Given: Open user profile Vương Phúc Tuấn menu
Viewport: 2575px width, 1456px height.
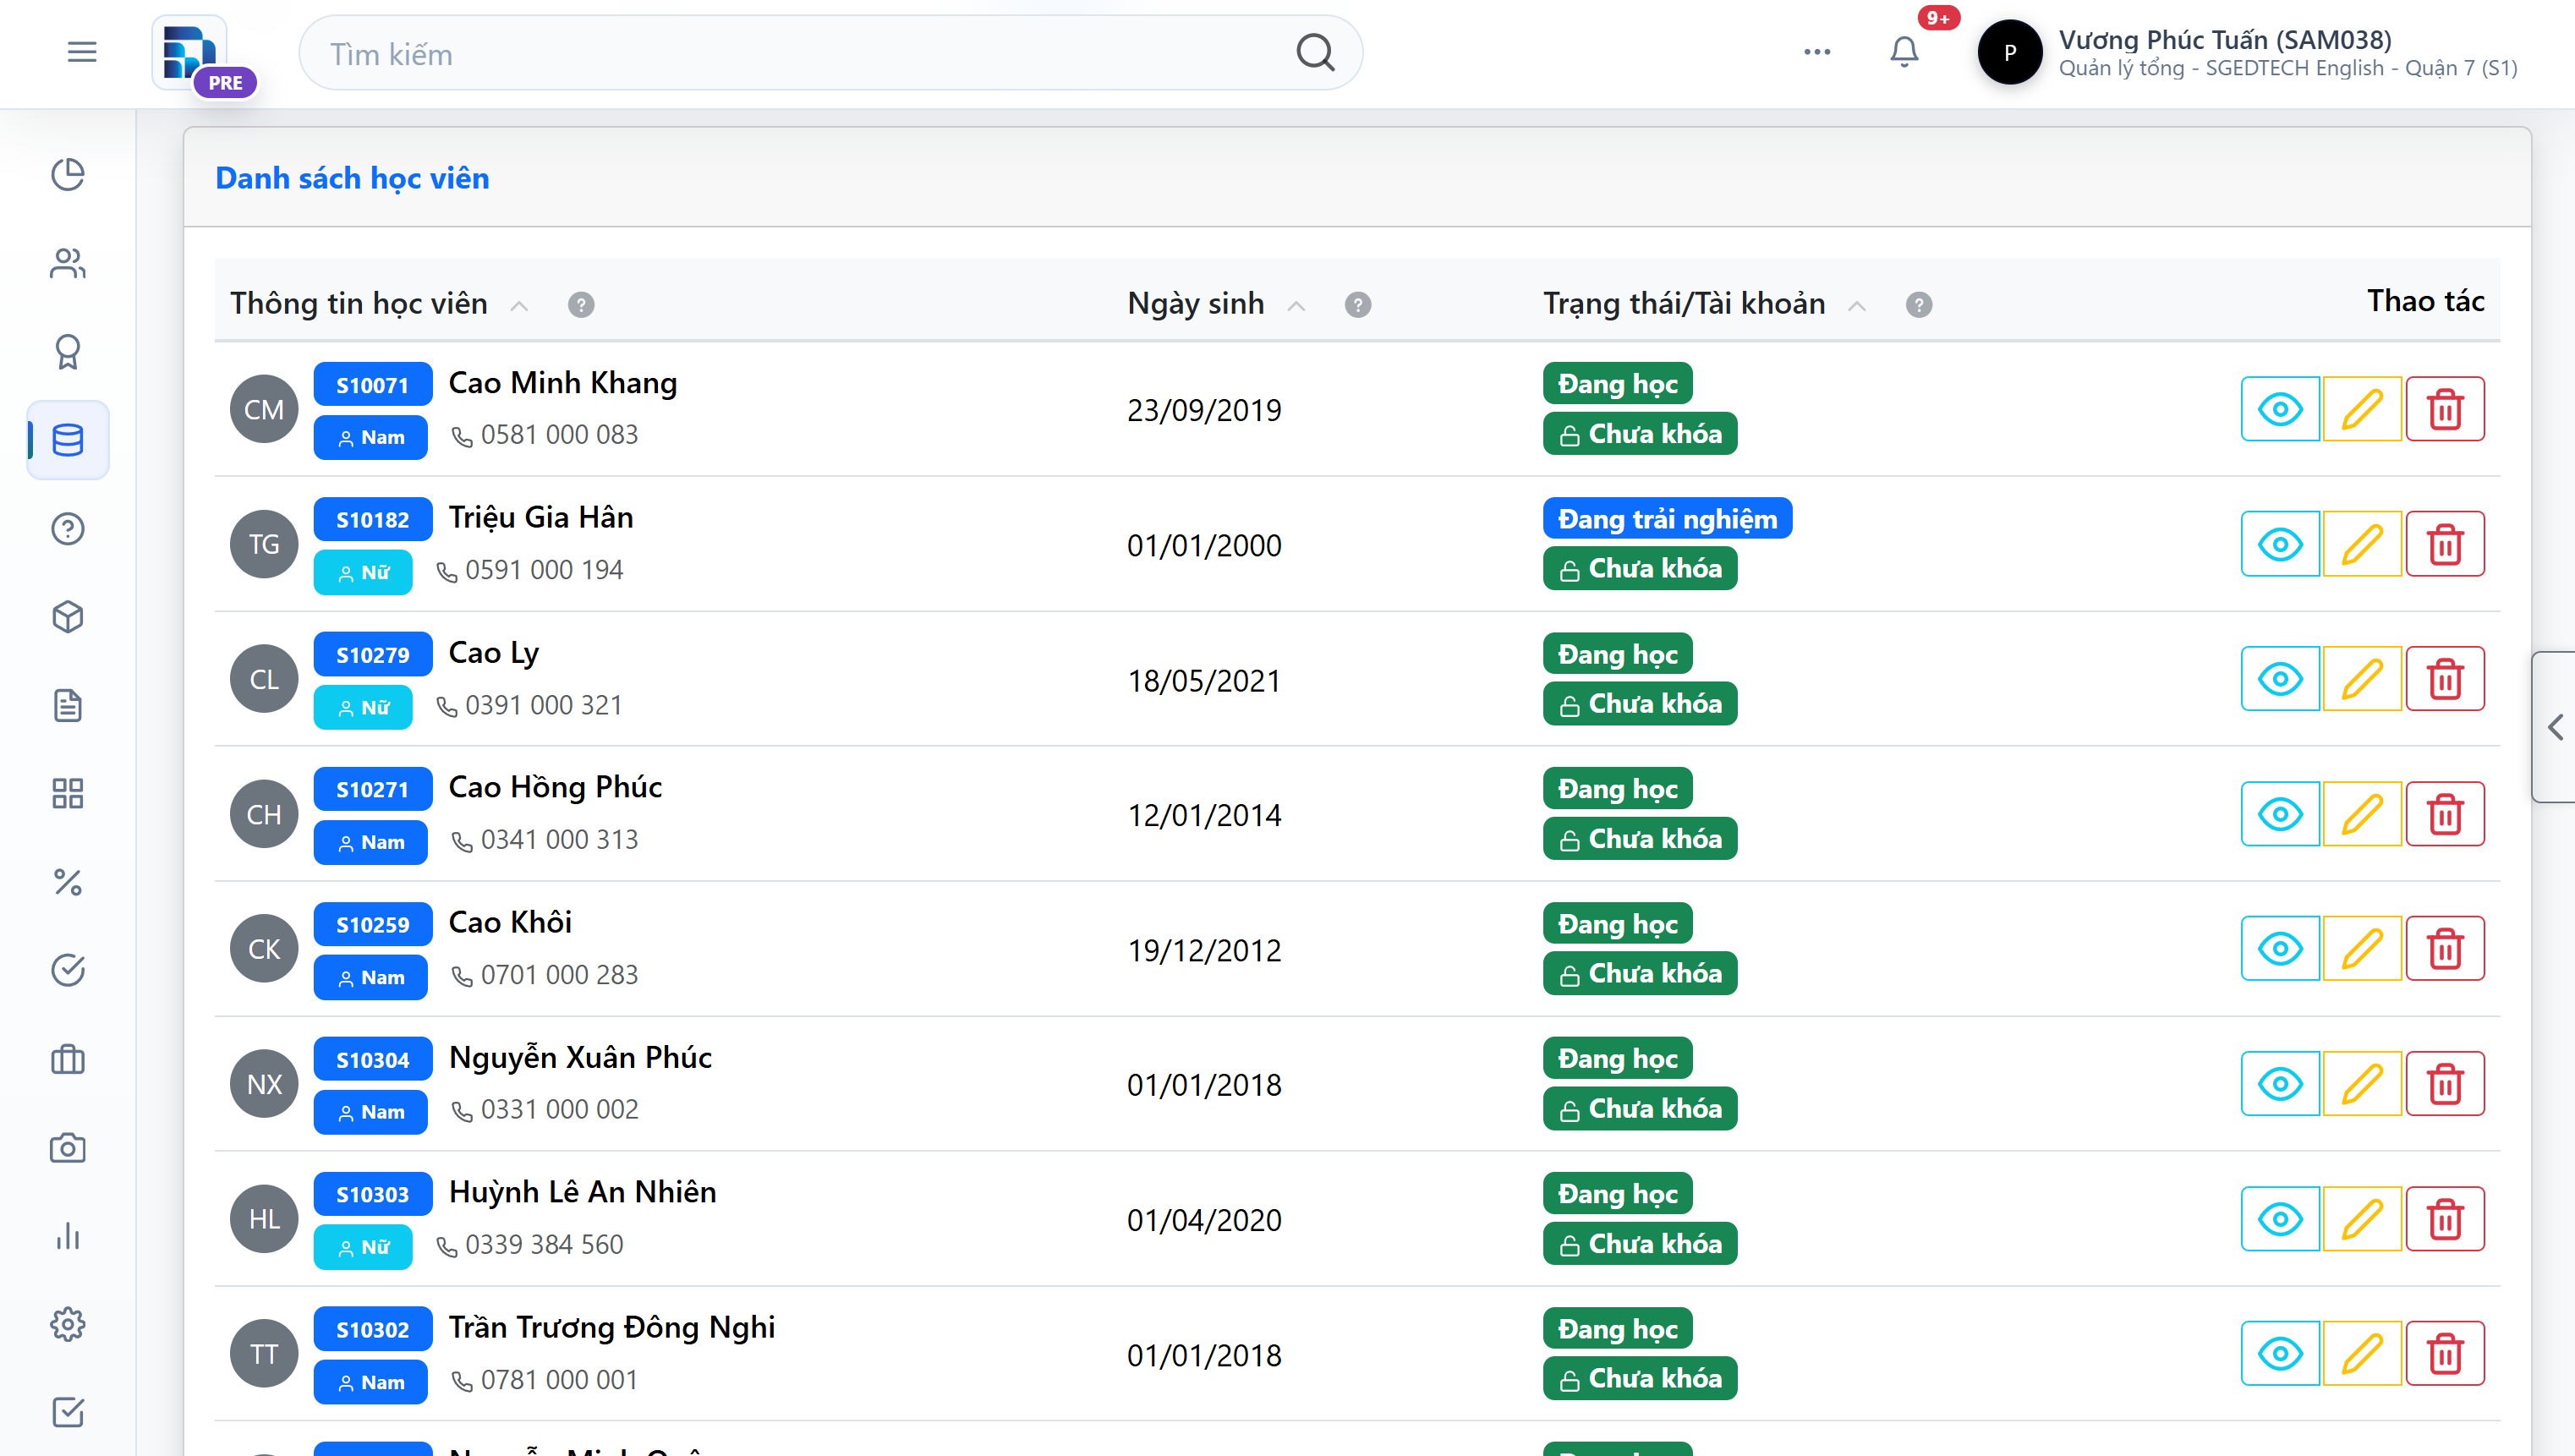Looking at the screenshot, I should click(2247, 52).
